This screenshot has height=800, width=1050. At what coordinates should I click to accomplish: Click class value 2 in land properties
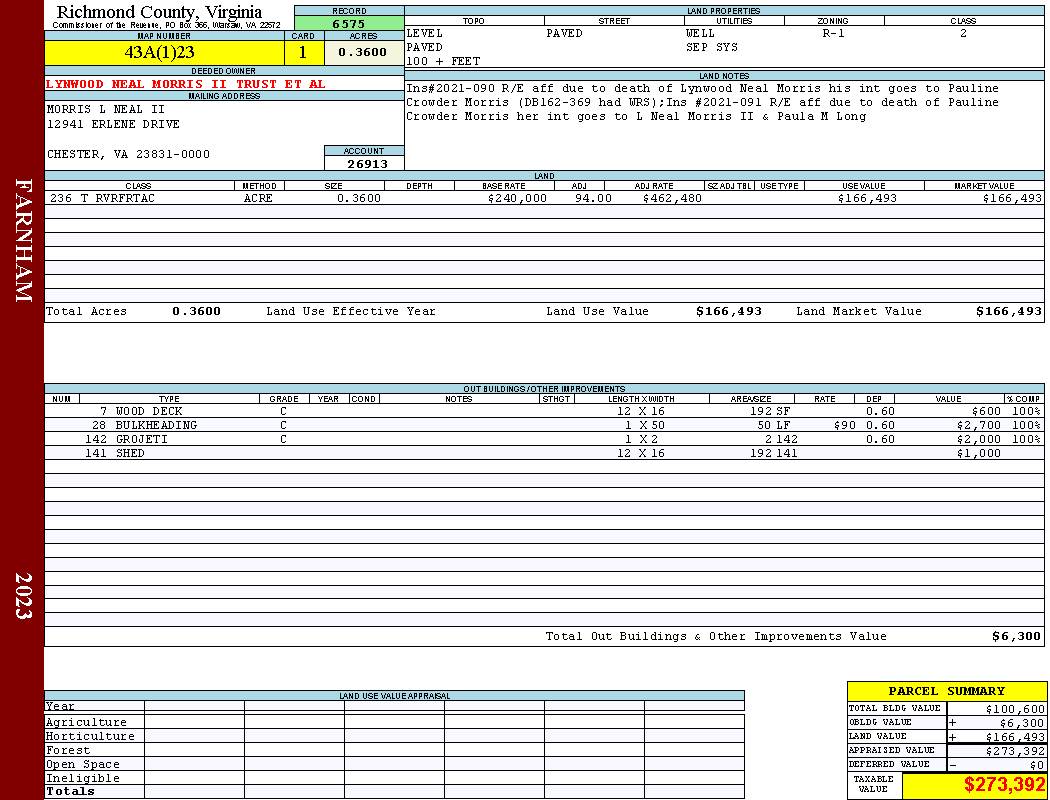[x=963, y=33]
